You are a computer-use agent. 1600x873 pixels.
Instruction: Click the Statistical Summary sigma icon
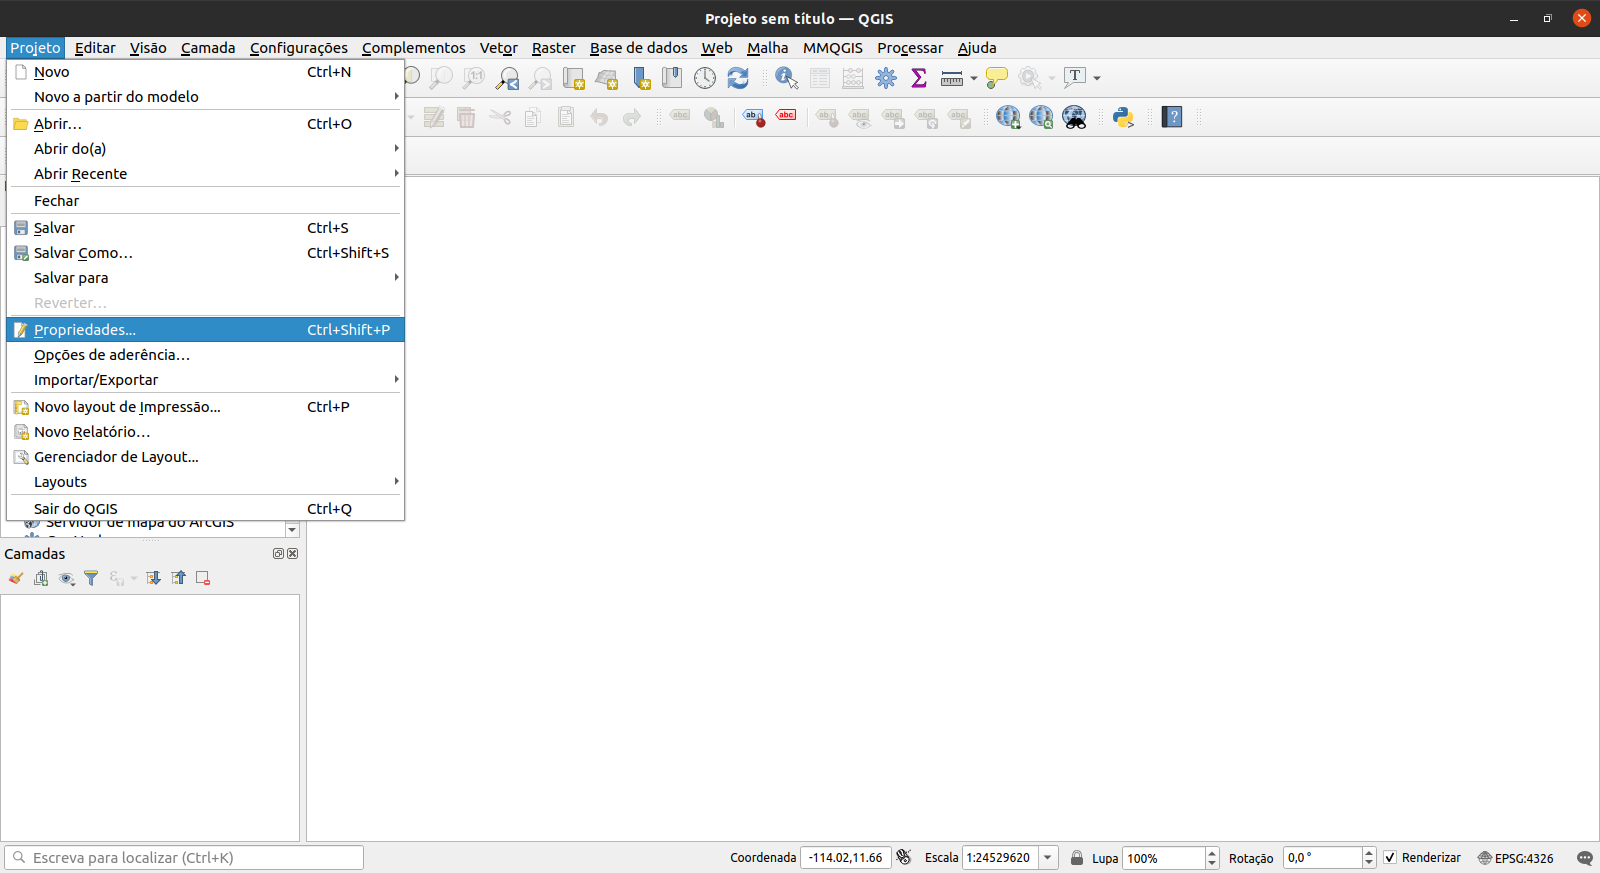919,78
